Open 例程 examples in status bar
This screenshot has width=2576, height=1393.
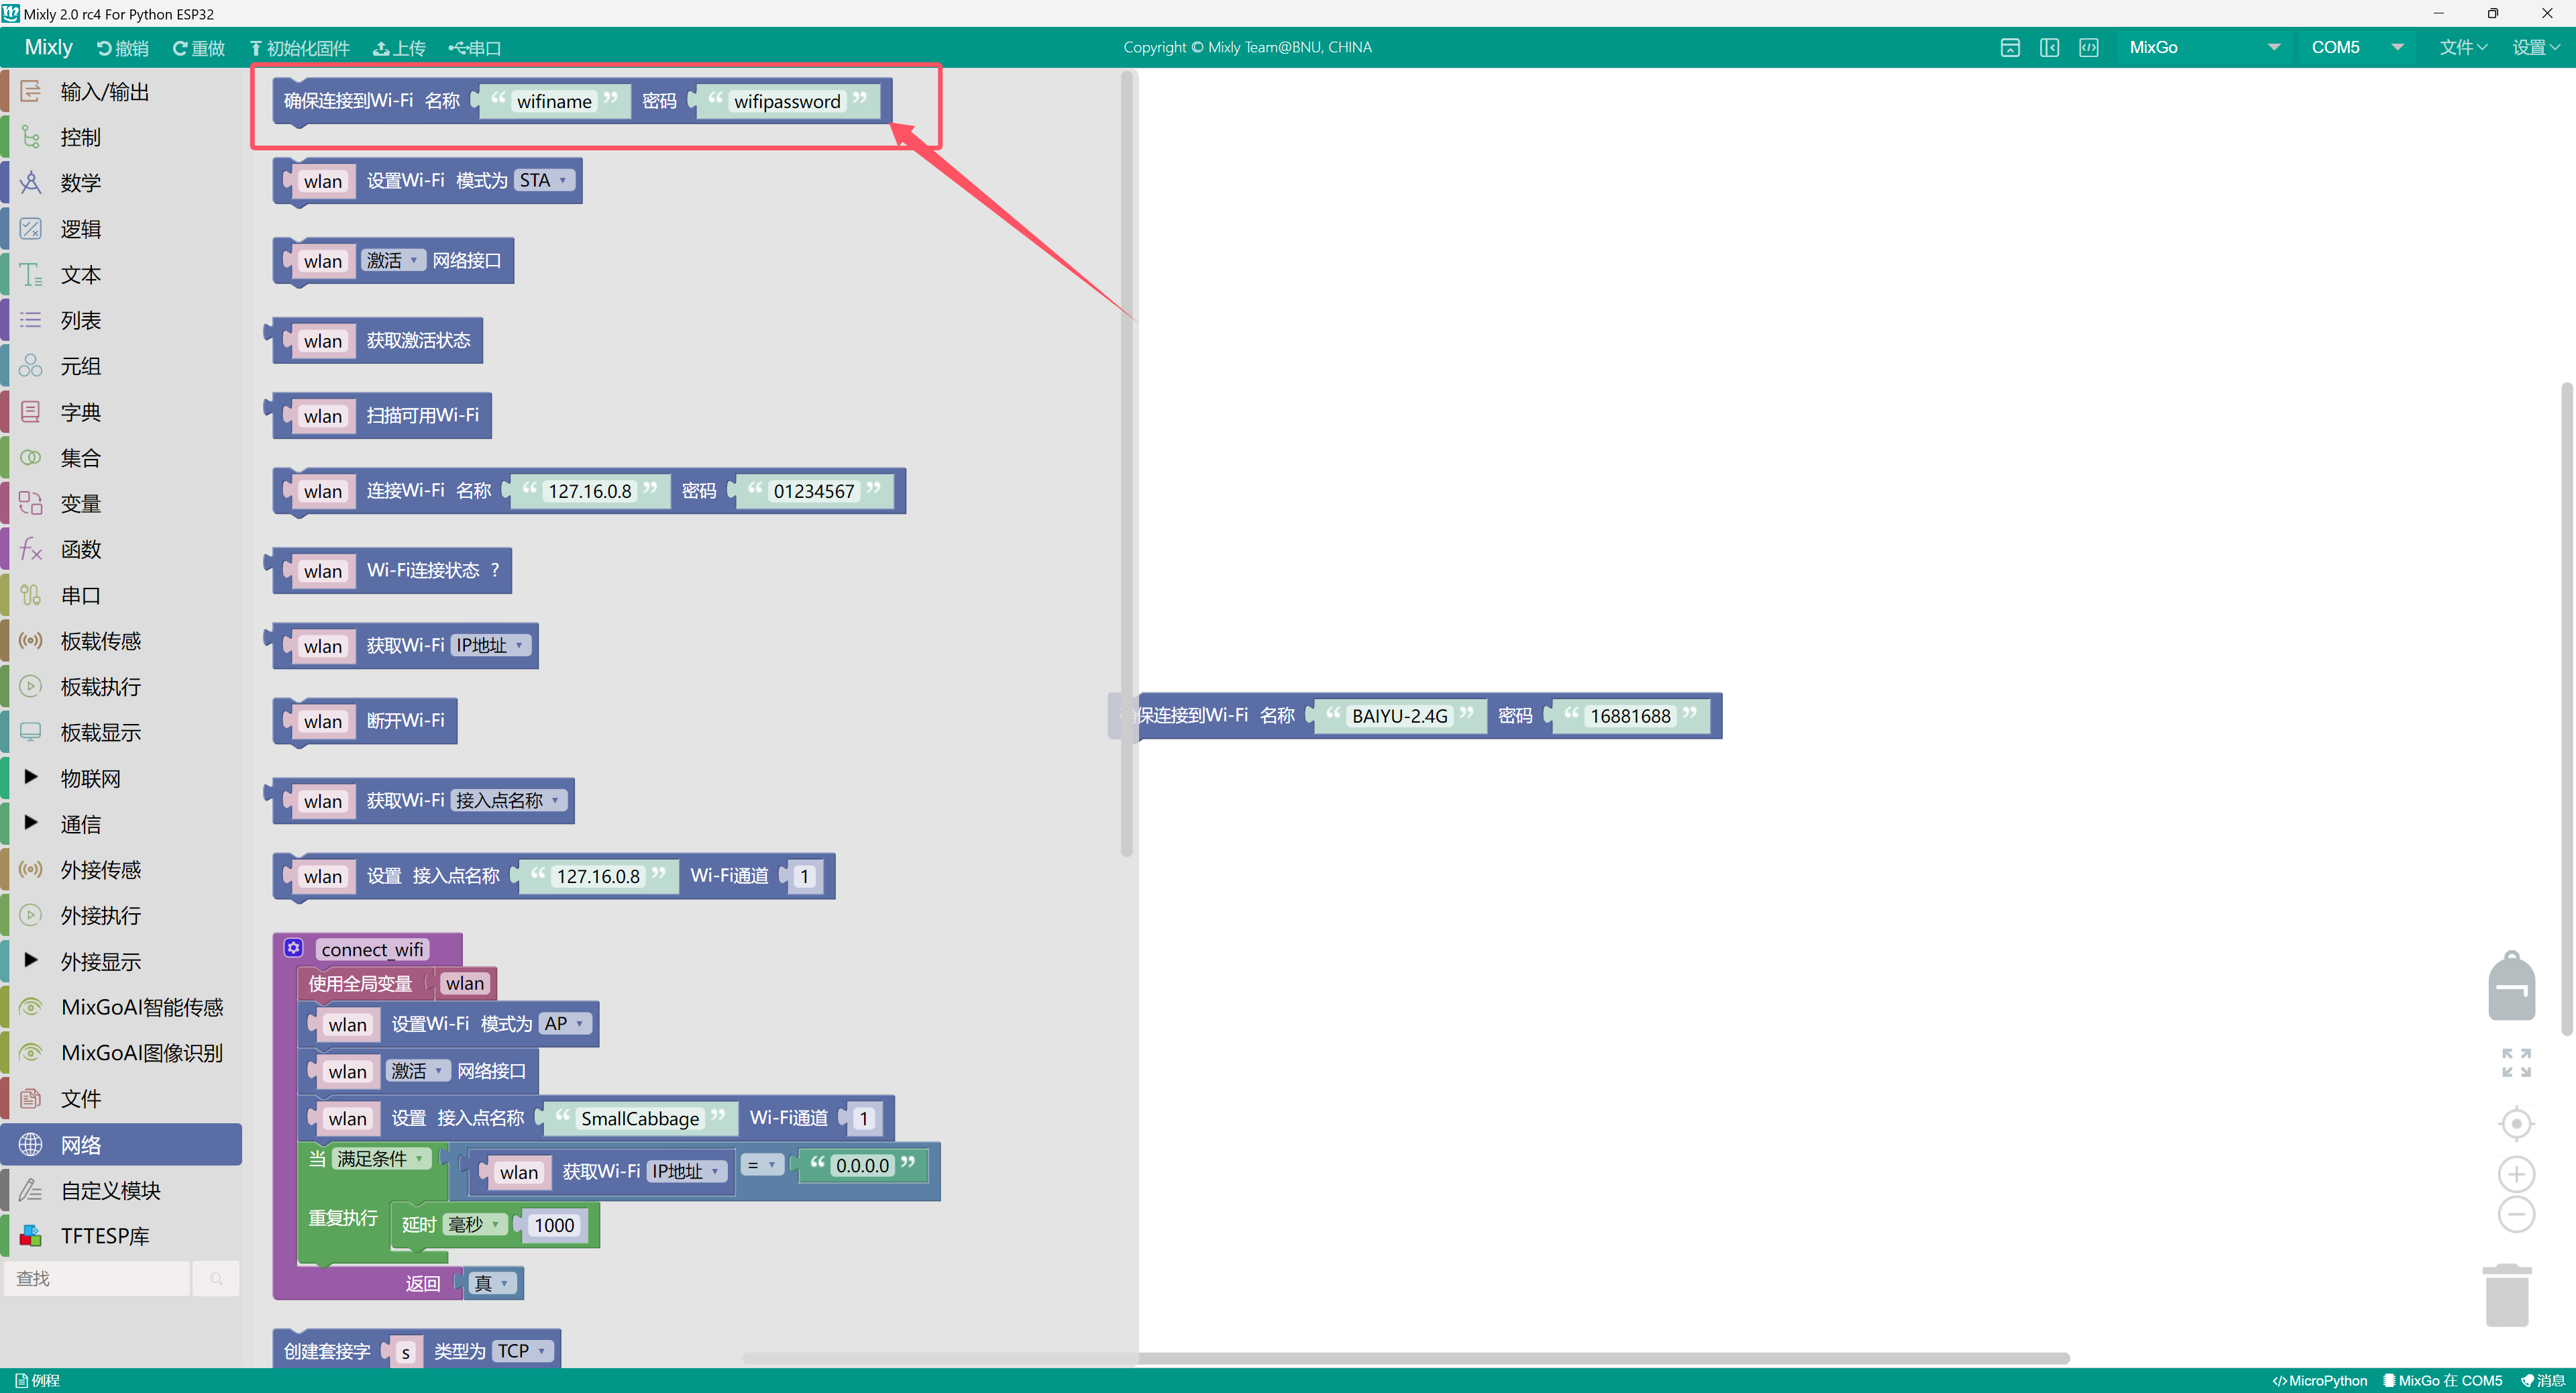(38, 1381)
